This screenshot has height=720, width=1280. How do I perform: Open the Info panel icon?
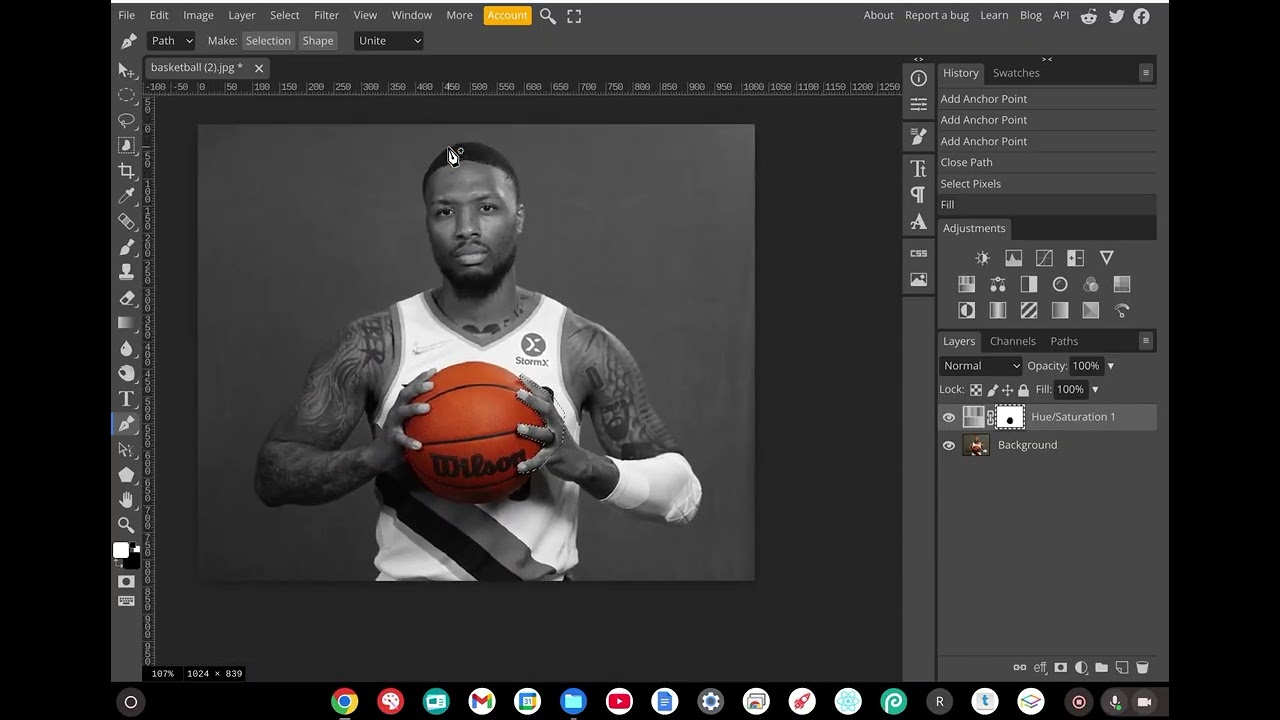(x=918, y=78)
